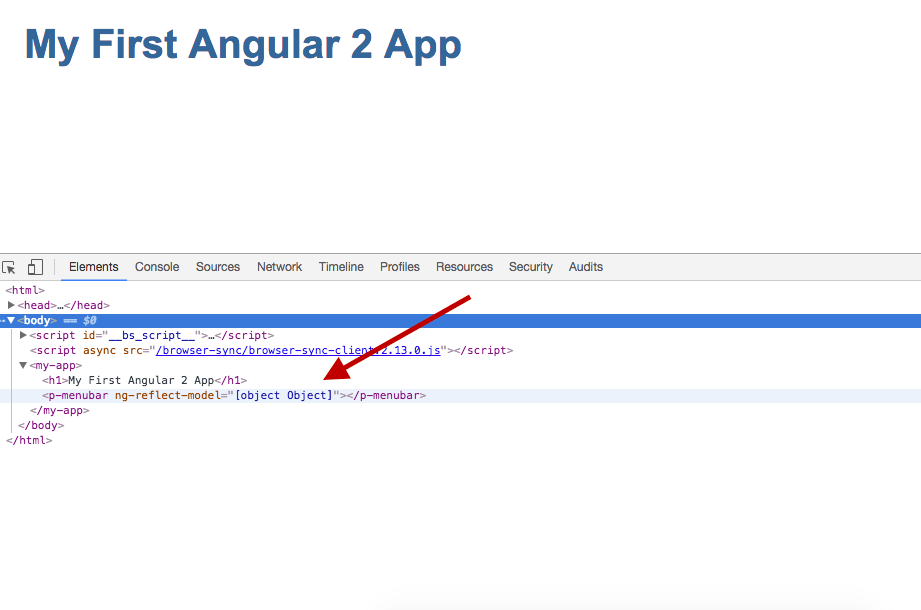
Task: Open the Profiles tab
Action: pyautogui.click(x=400, y=267)
